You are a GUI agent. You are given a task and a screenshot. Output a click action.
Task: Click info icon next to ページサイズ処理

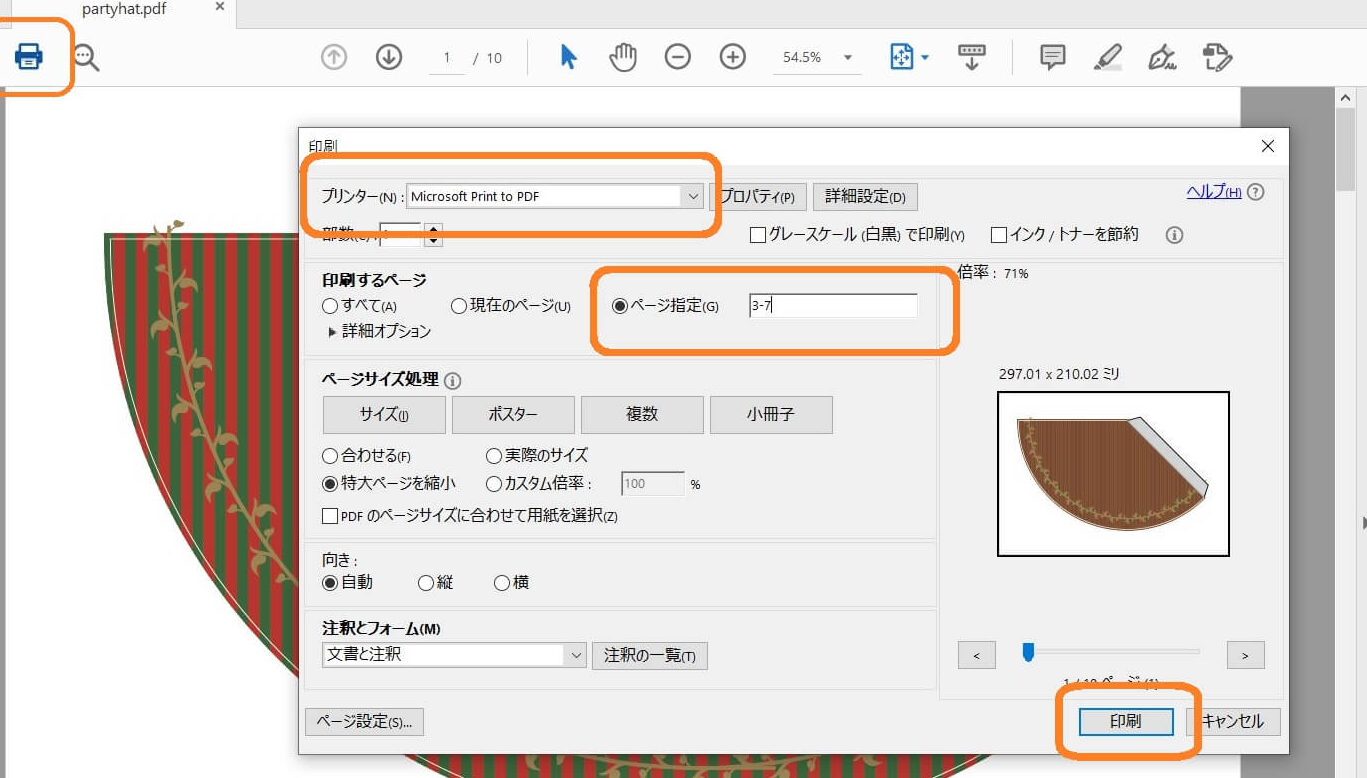coord(452,381)
